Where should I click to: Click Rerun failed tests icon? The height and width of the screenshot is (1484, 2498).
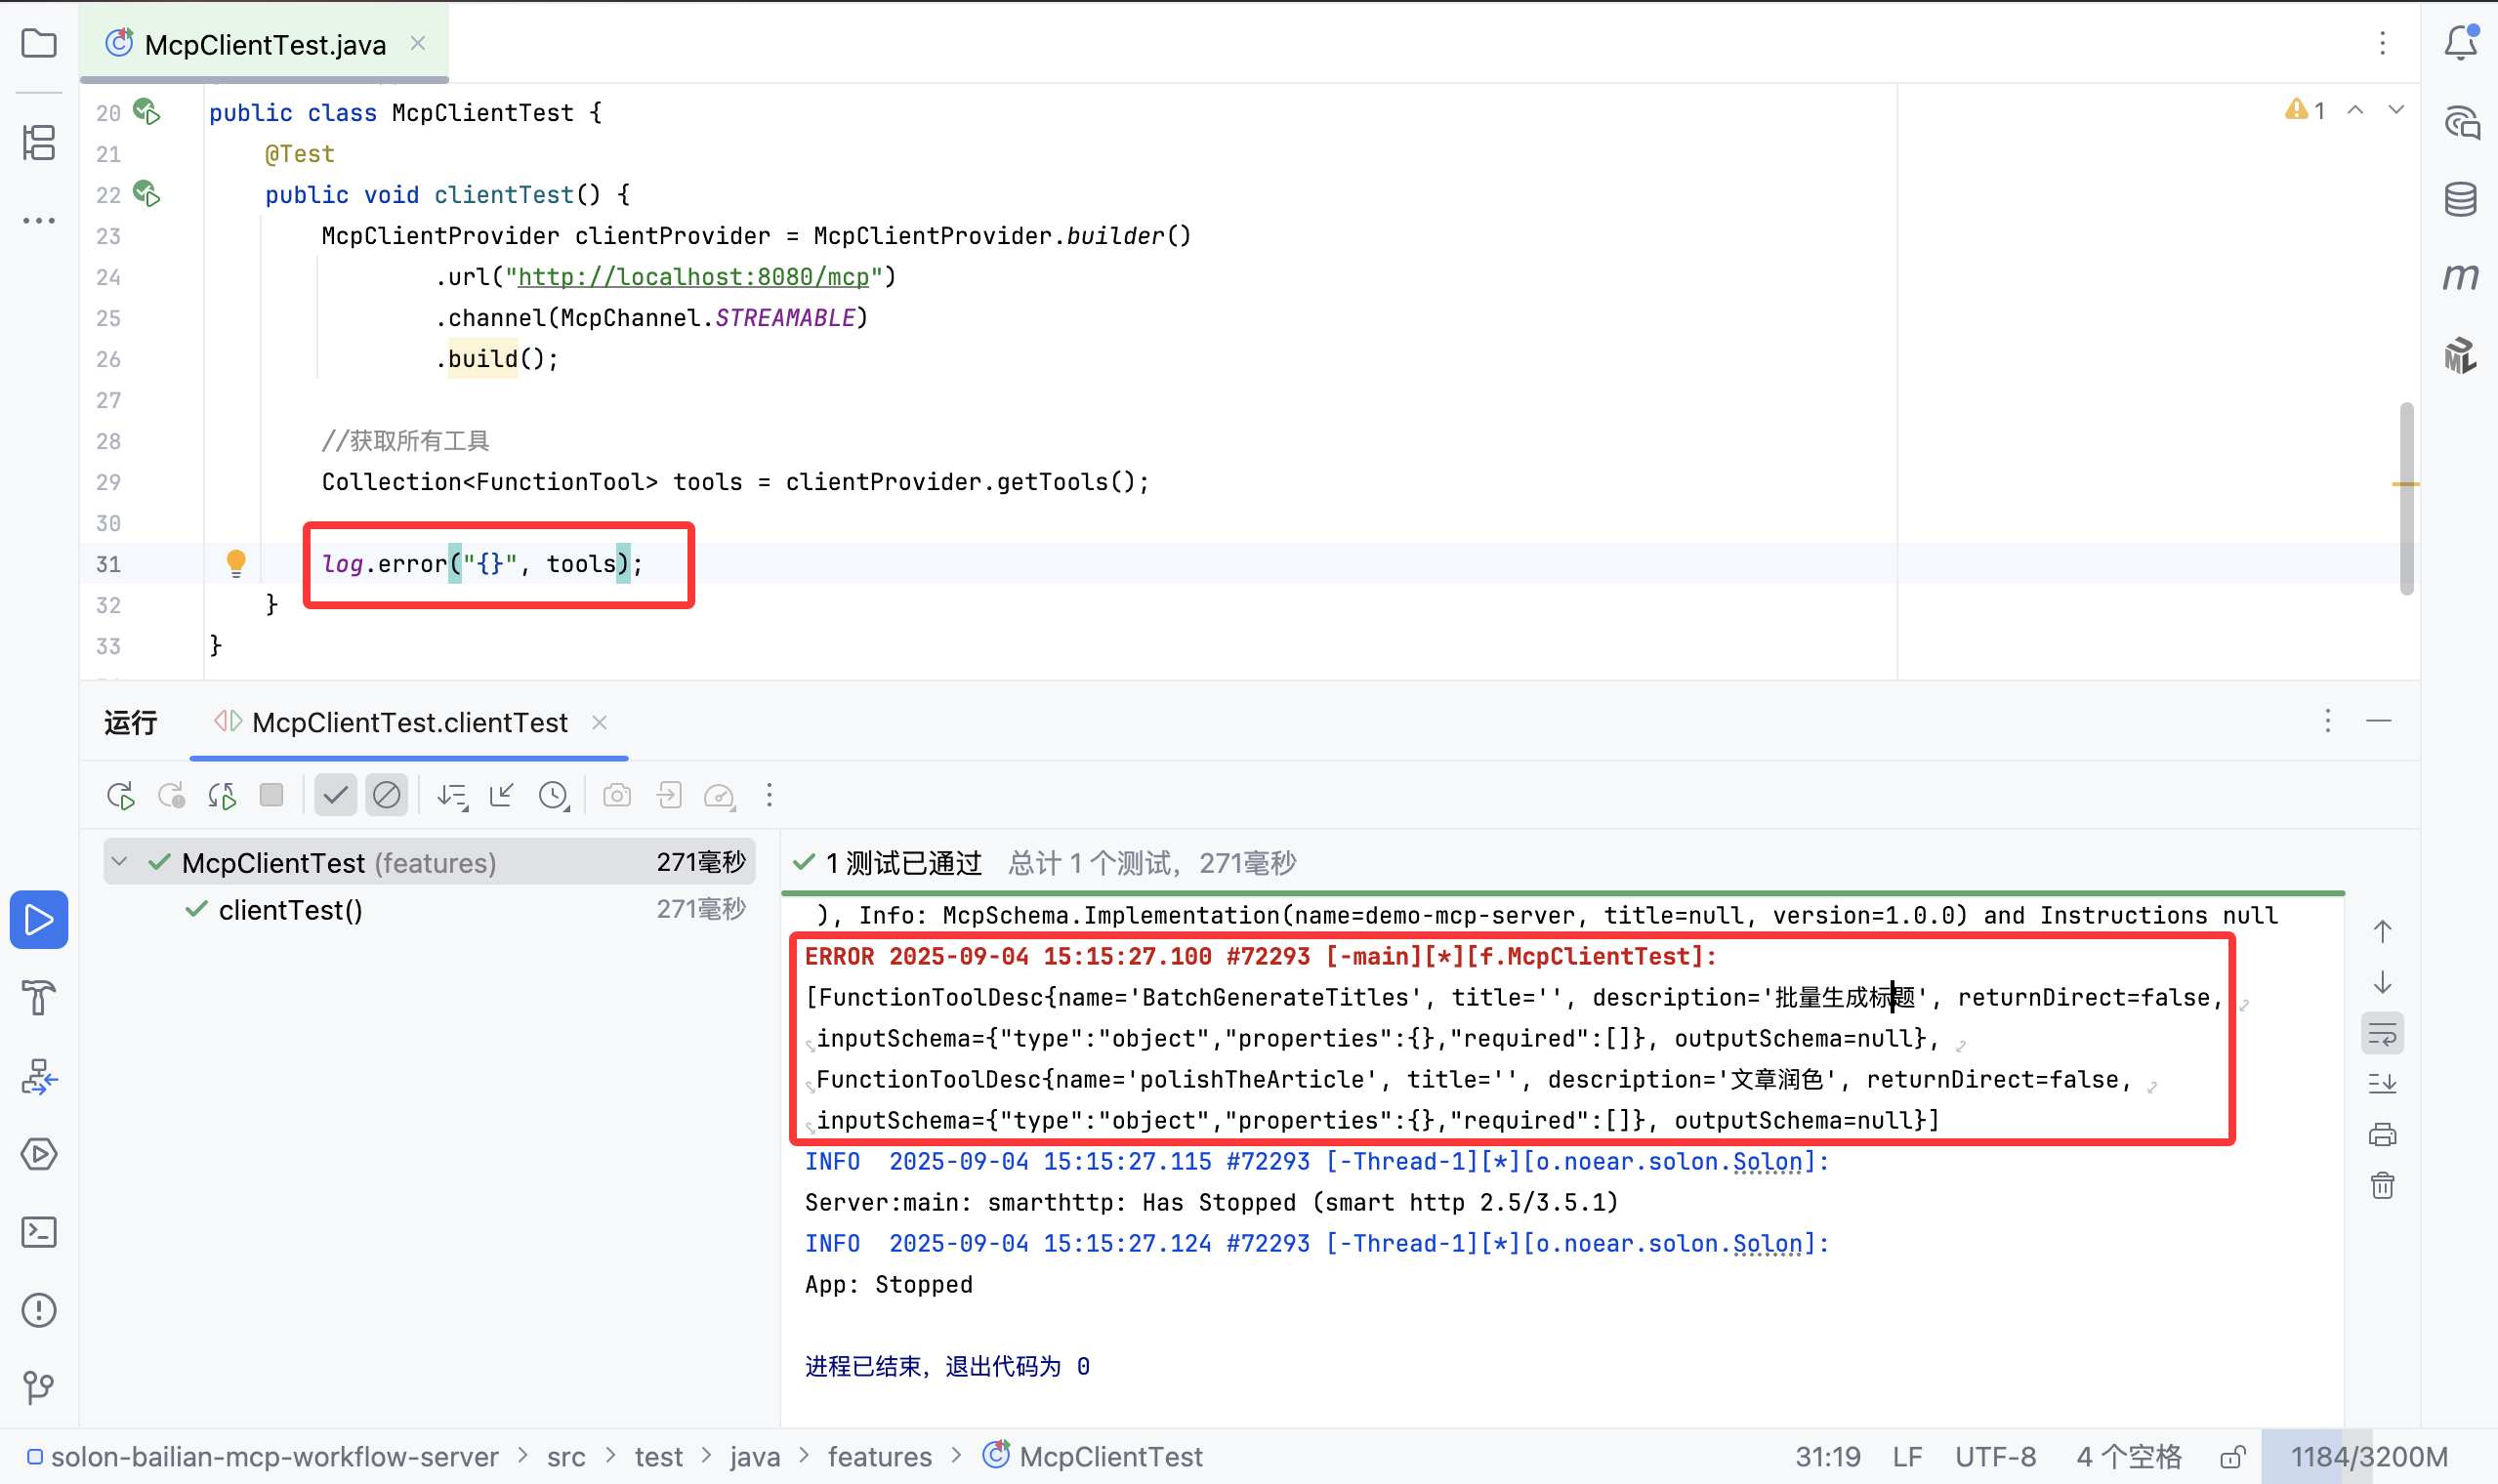(x=171, y=796)
